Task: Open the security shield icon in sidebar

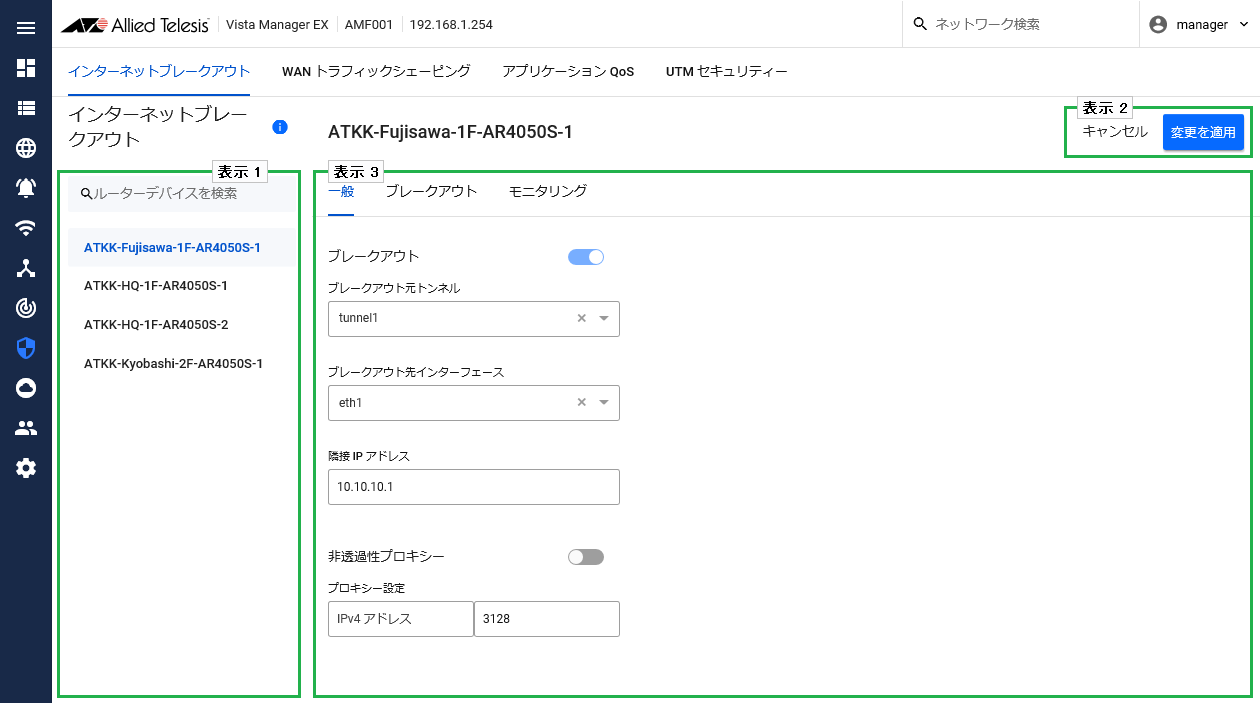Action: (x=26, y=348)
